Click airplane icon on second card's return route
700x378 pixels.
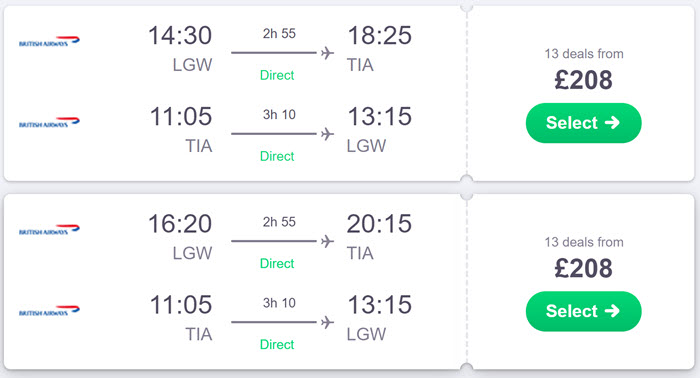[327, 322]
